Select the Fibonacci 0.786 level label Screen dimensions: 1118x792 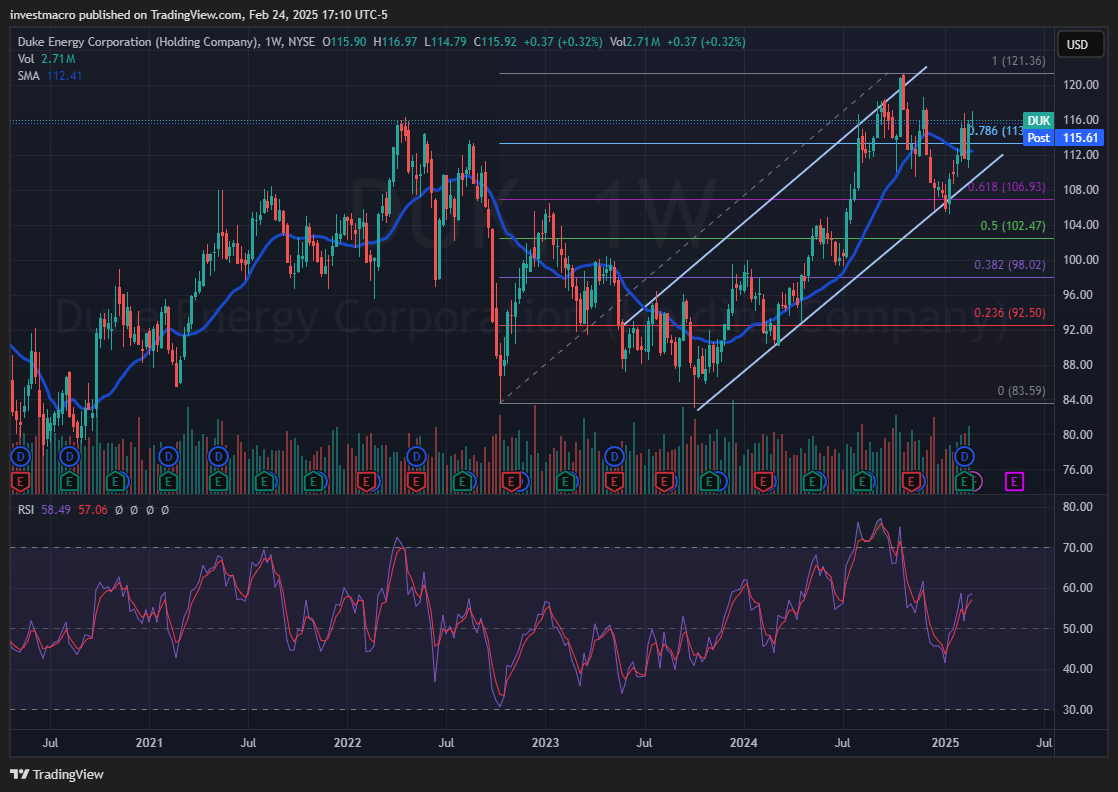[x=996, y=131]
